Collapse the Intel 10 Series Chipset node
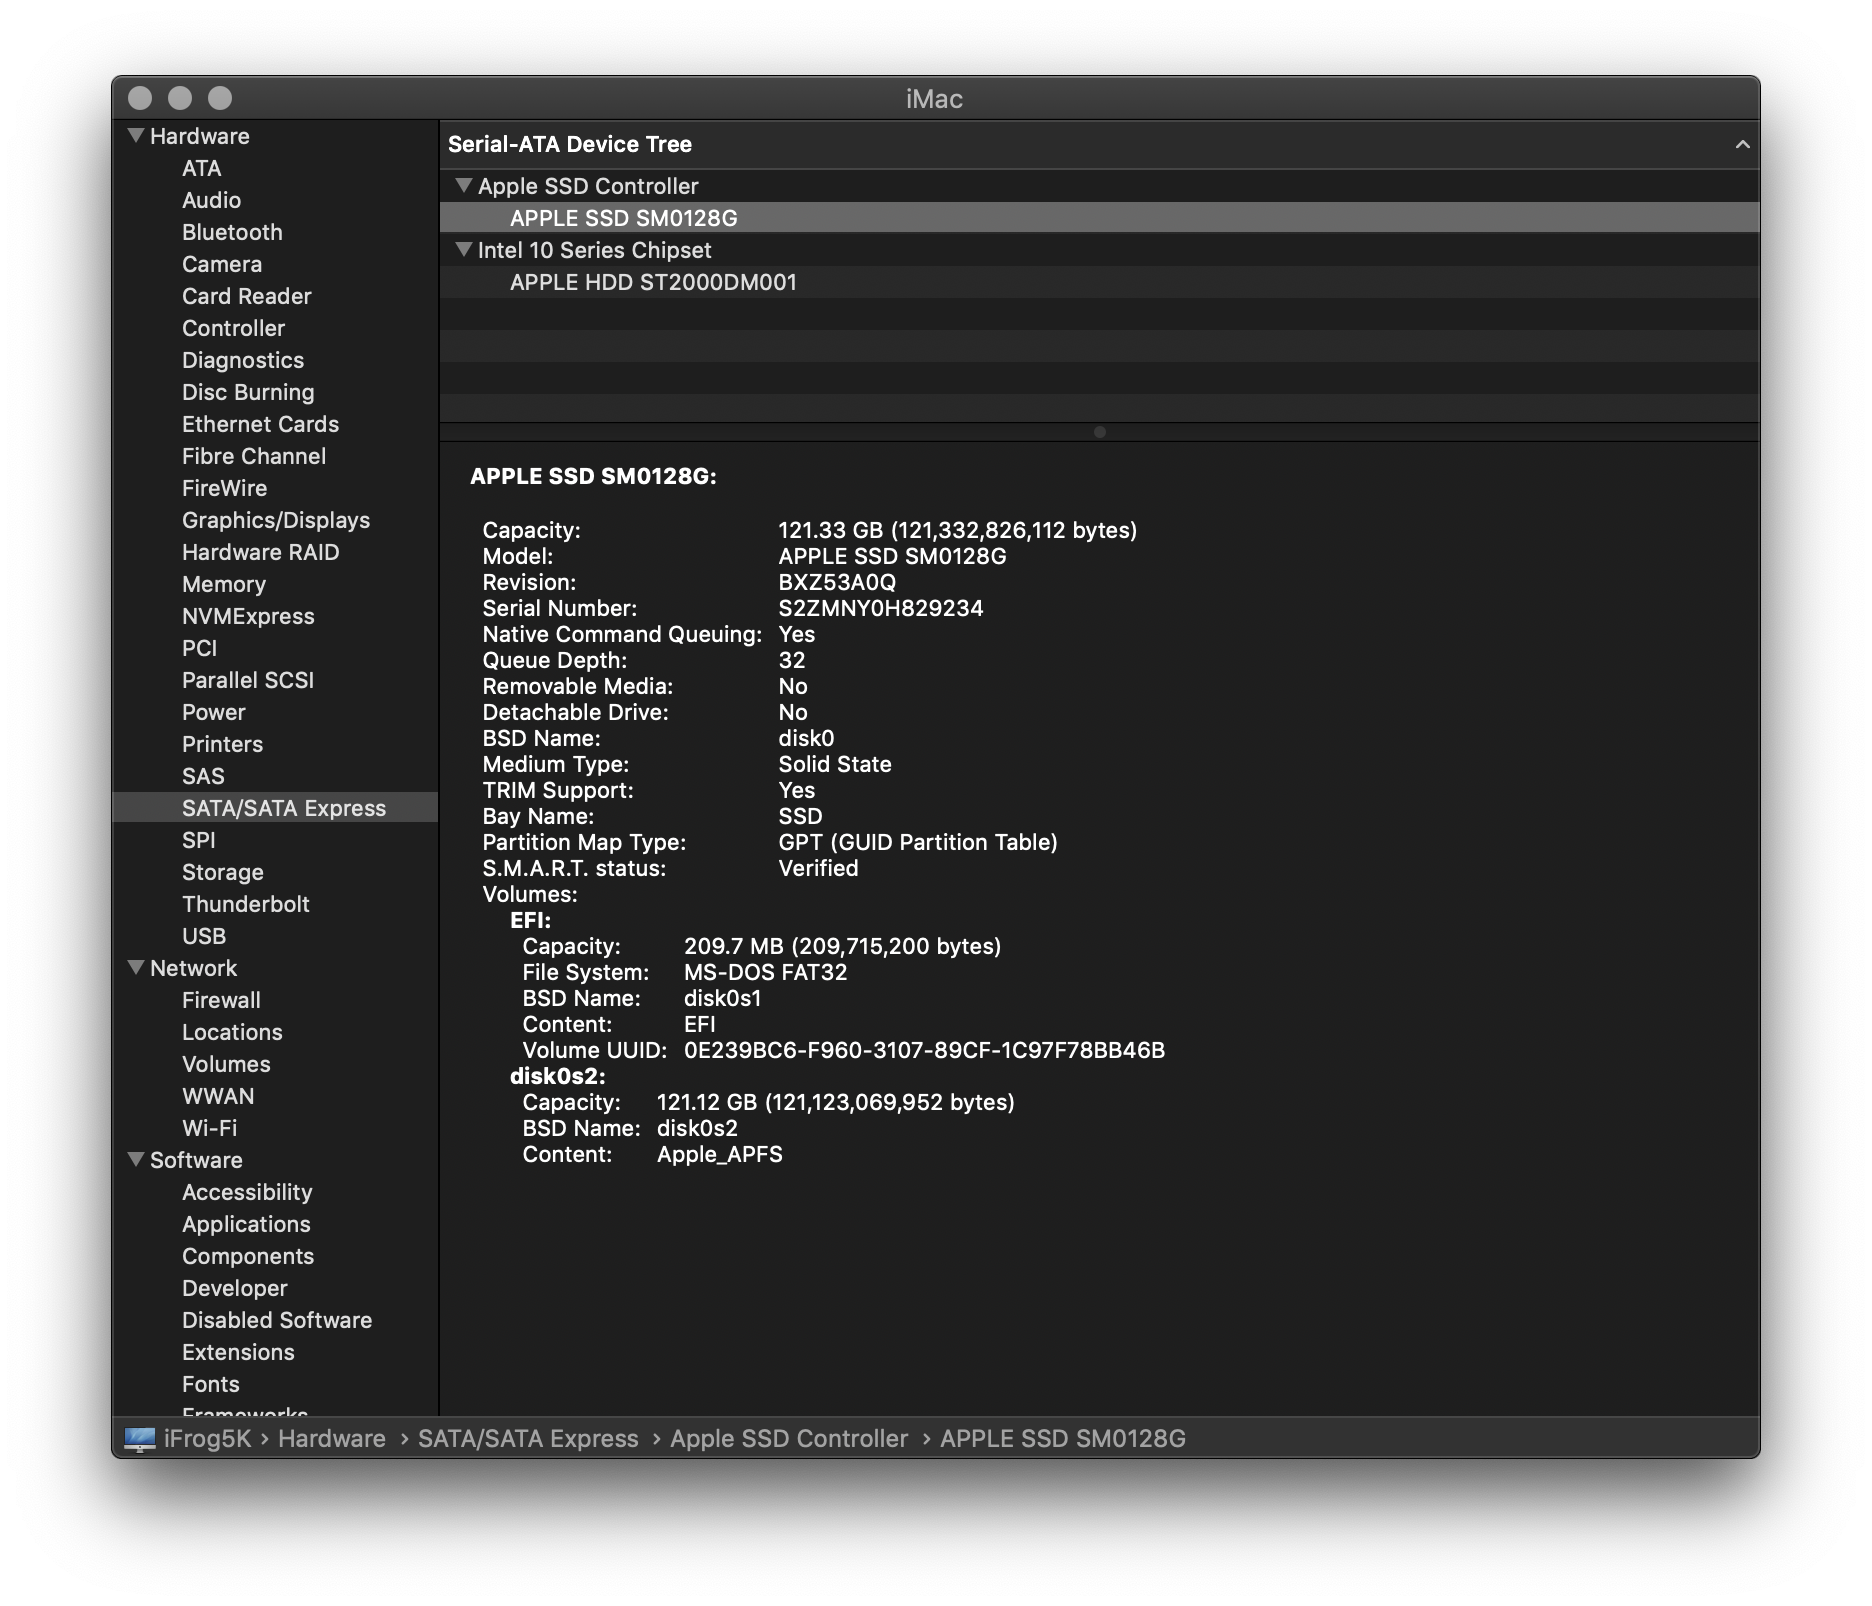Screen dimensions: 1872x1606 click(x=463, y=249)
